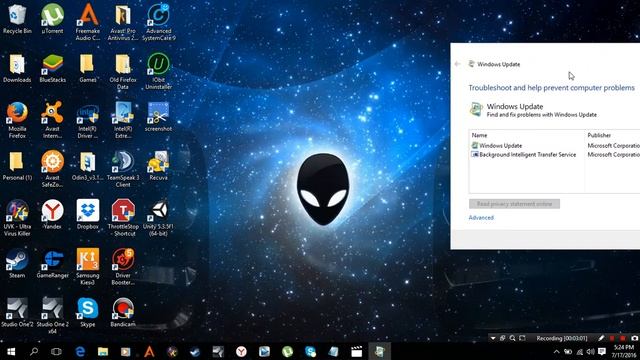Open the Advanced link in troubleshooter
The width and height of the screenshot is (640, 360).
481,218
